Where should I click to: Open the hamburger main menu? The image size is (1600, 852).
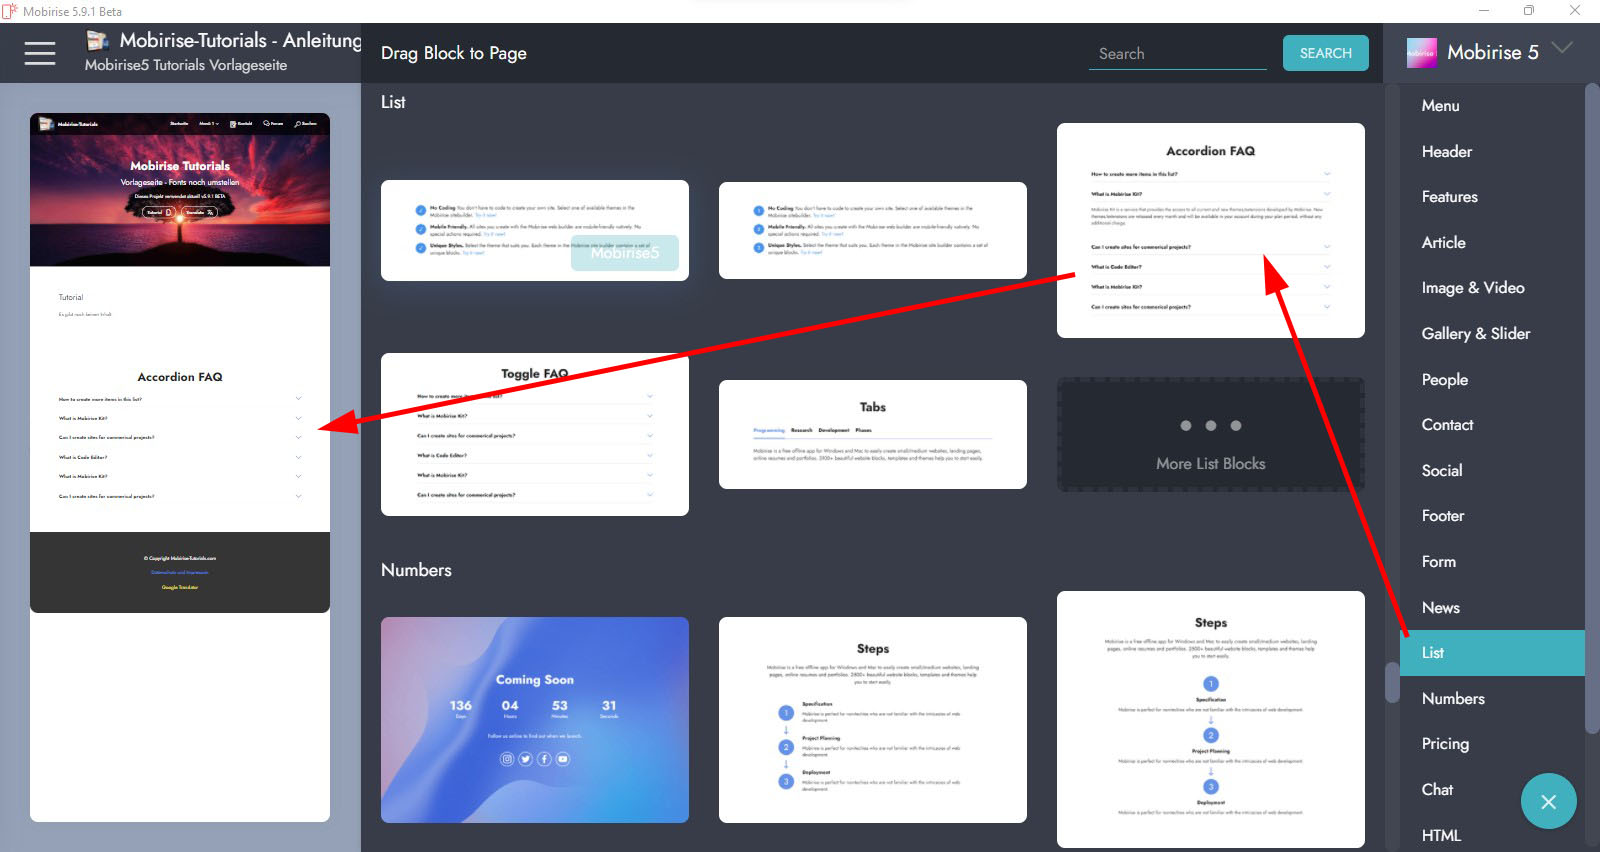(40, 53)
